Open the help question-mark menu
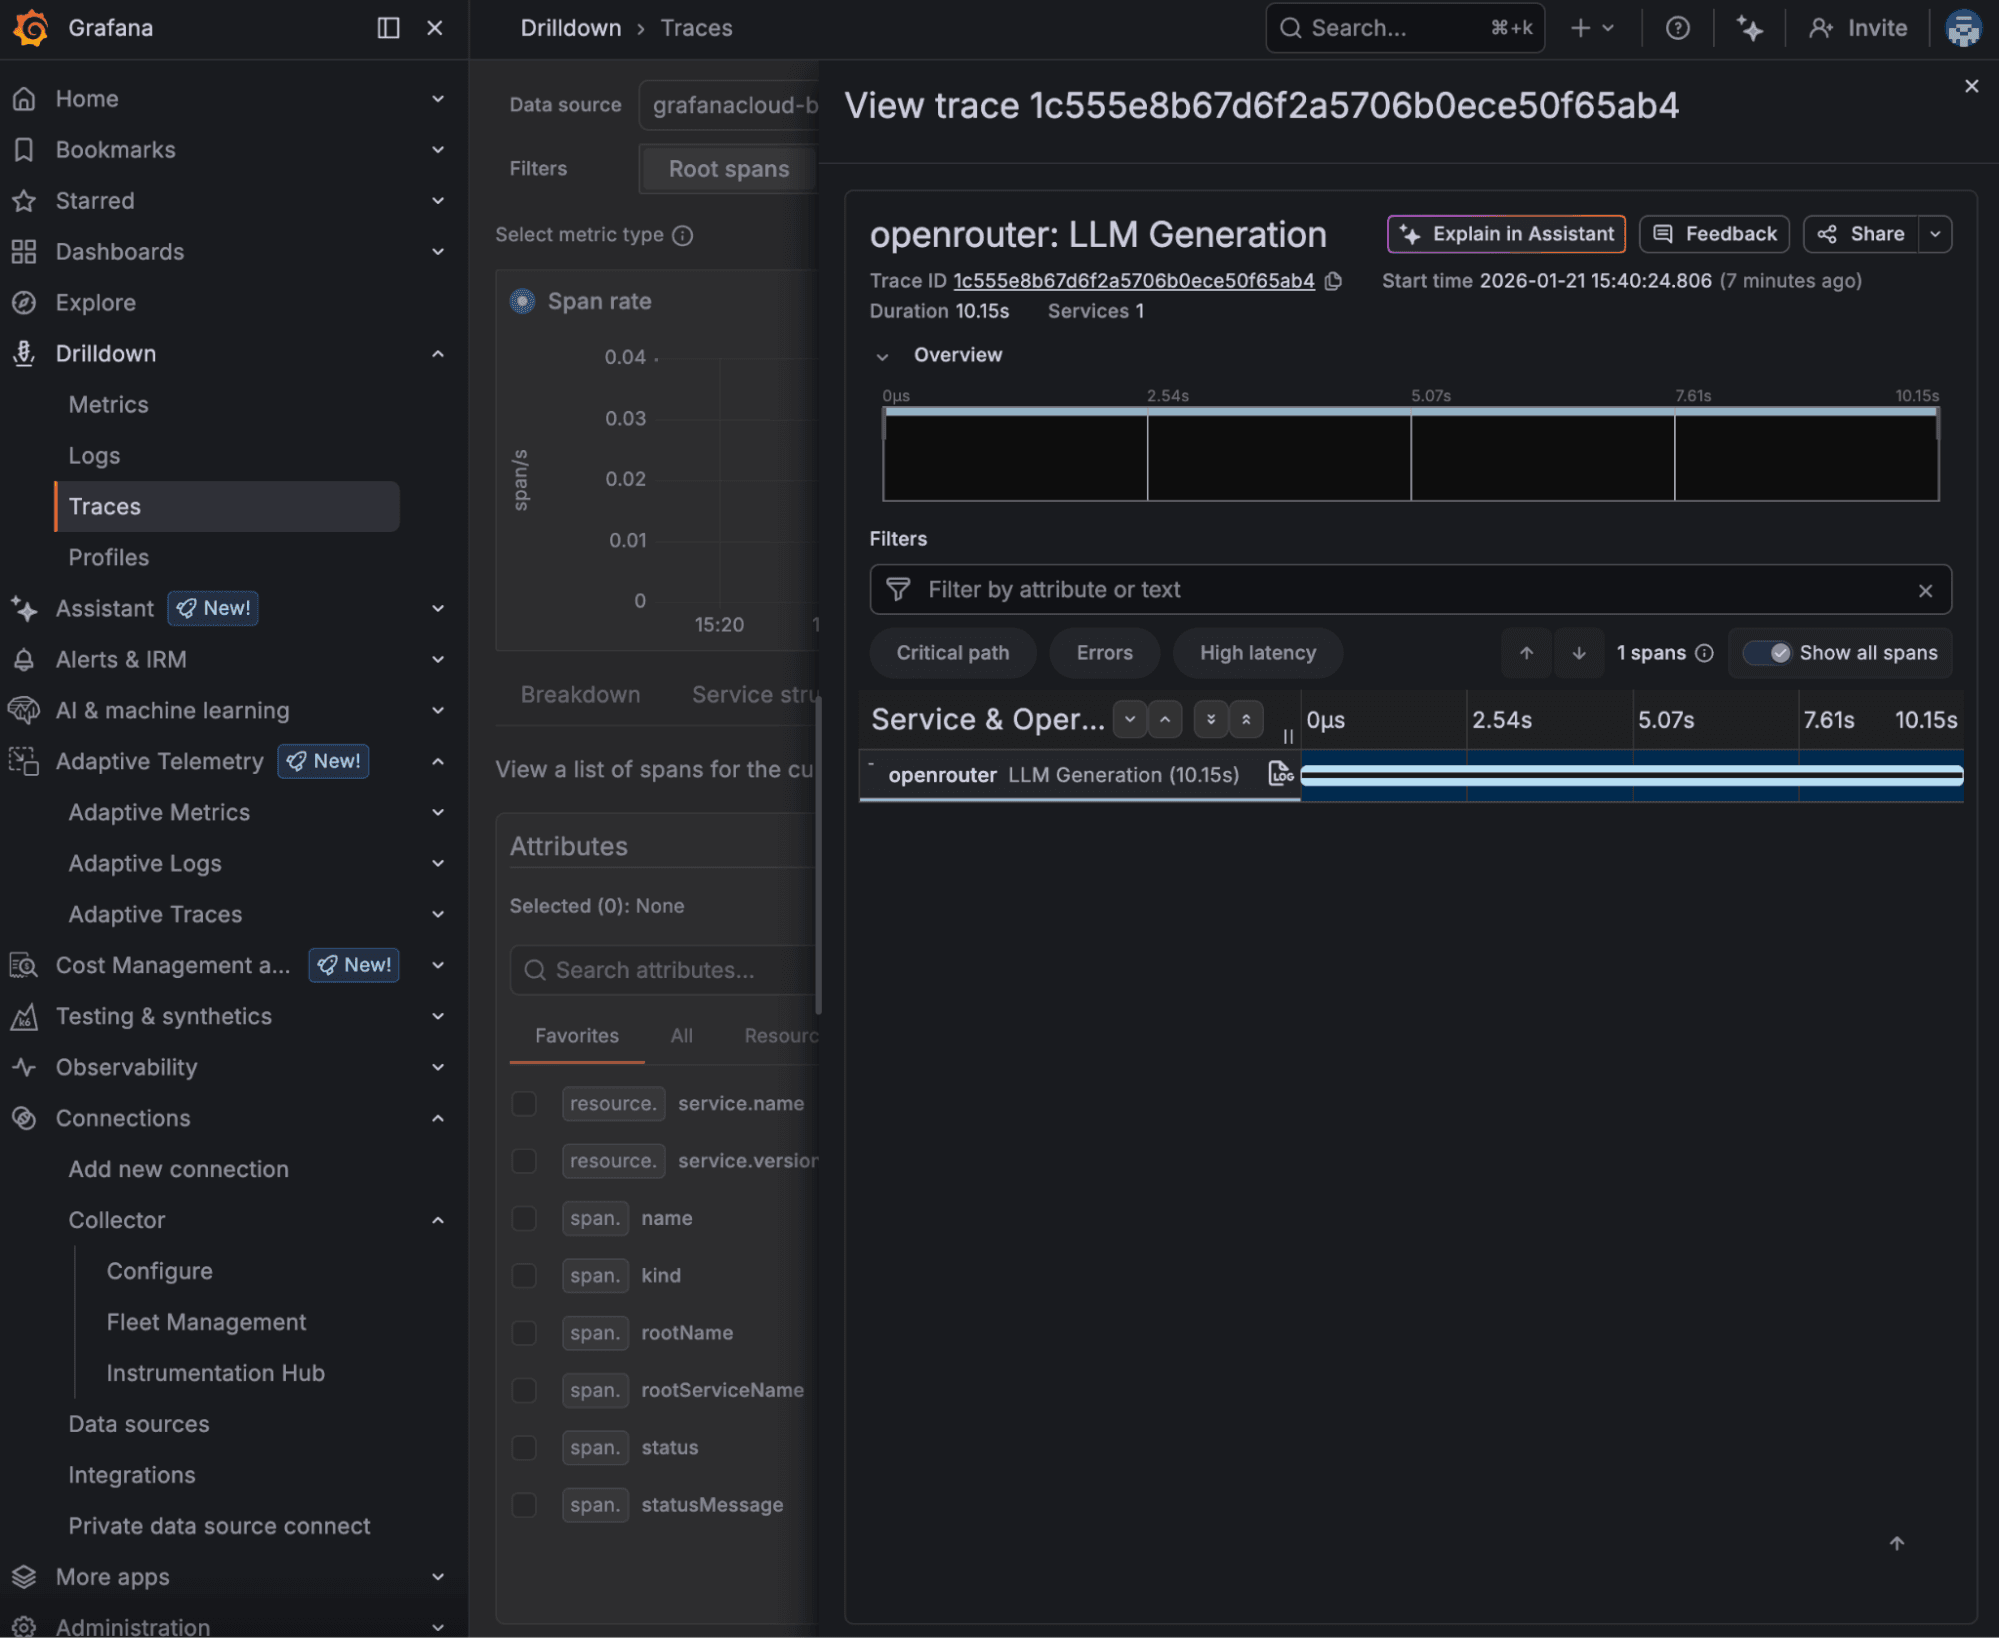Screen dimensions: 1999x1638 [x=1678, y=27]
